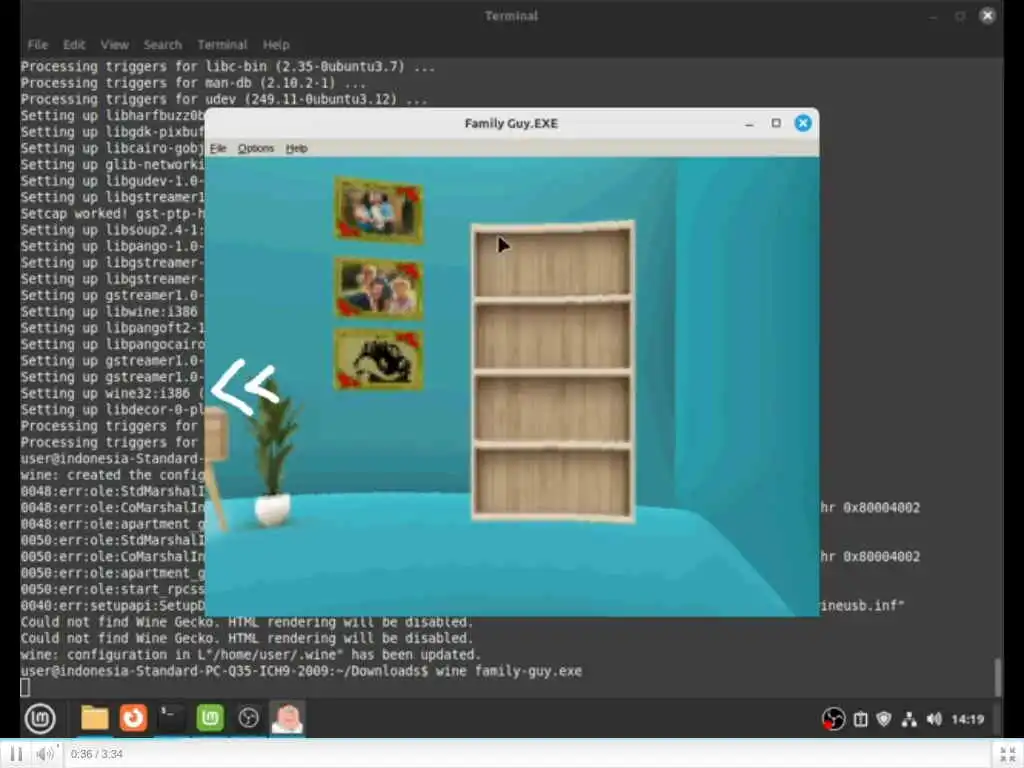Click the 0:36 / 3:34 time display

(x=97, y=754)
